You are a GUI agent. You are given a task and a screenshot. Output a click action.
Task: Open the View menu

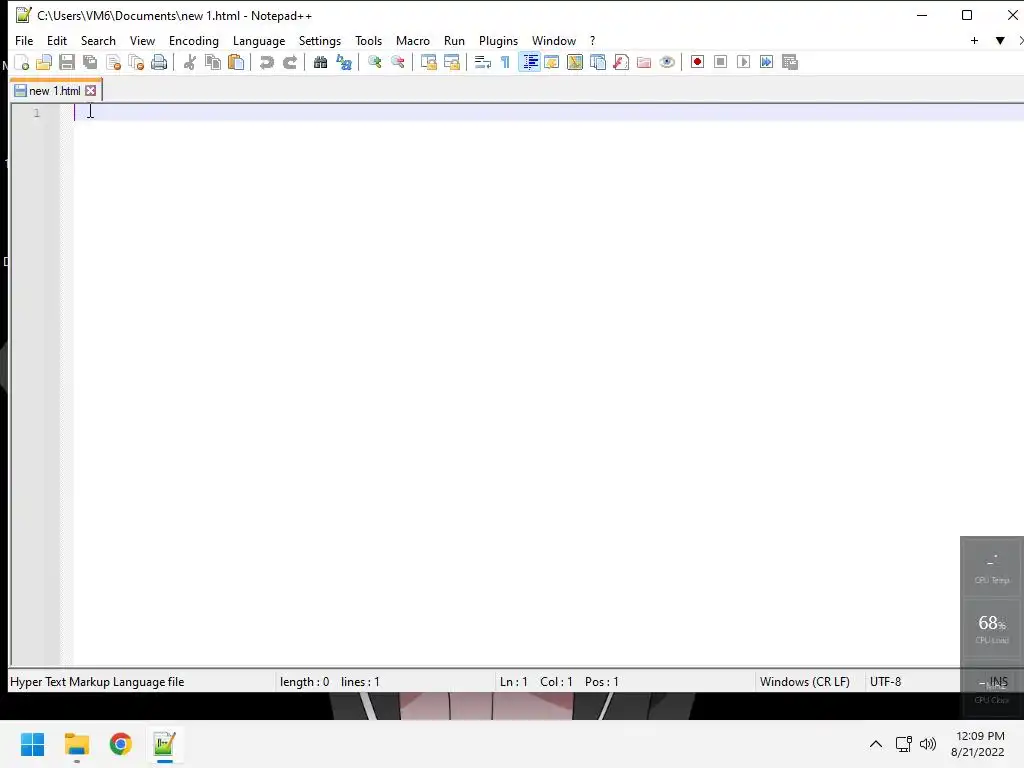[142, 40]
